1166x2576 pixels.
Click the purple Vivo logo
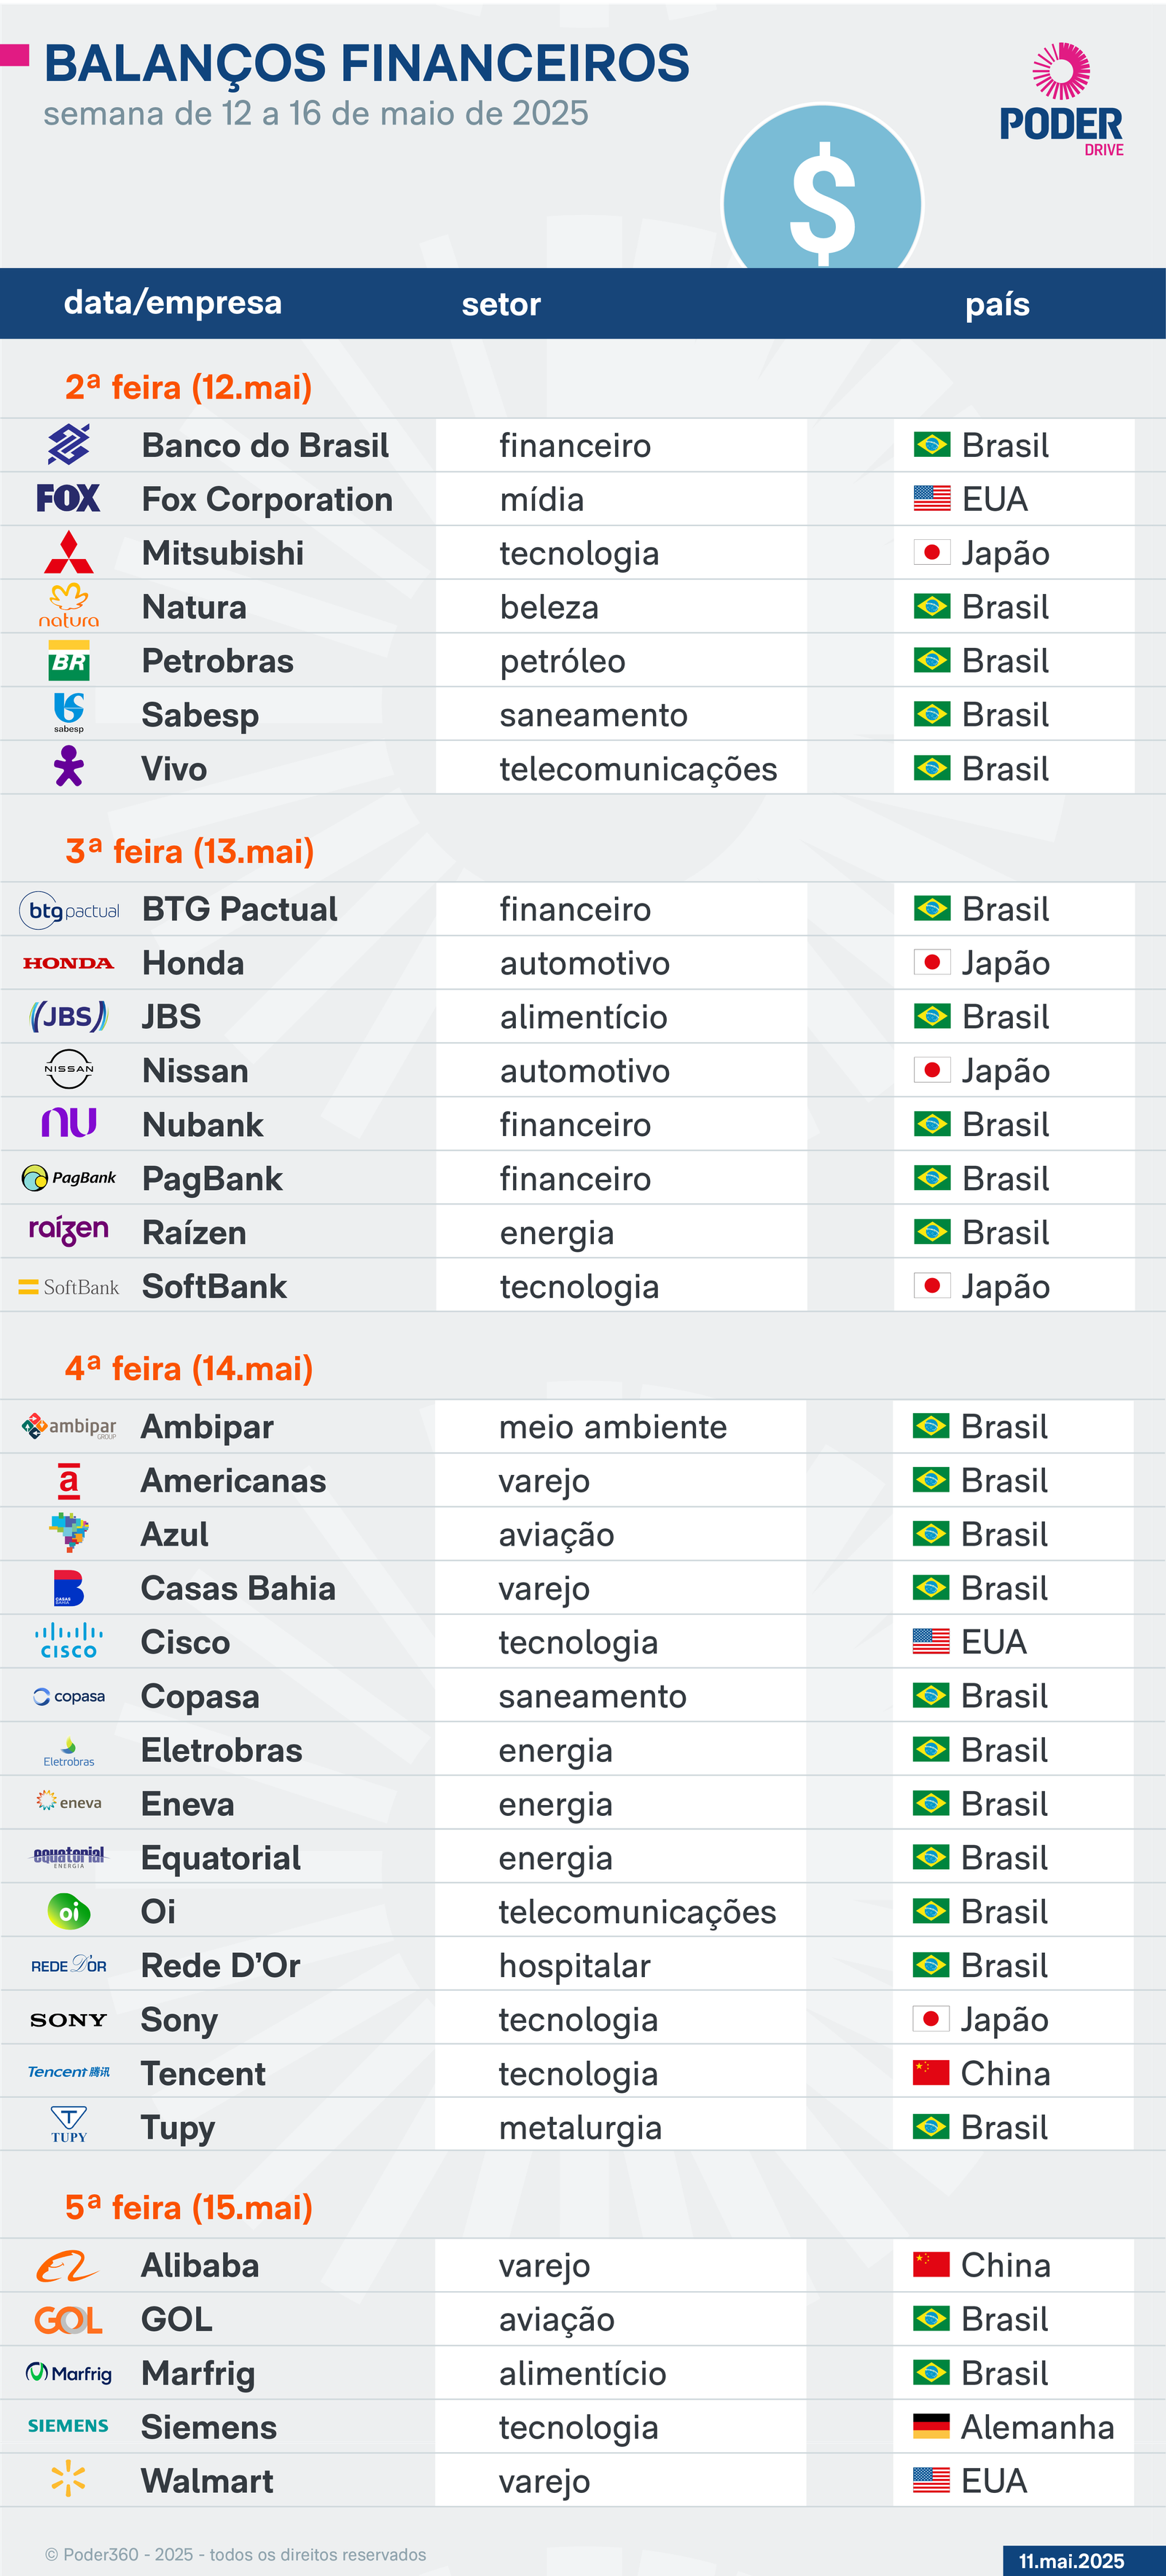[x=68, y=767]
